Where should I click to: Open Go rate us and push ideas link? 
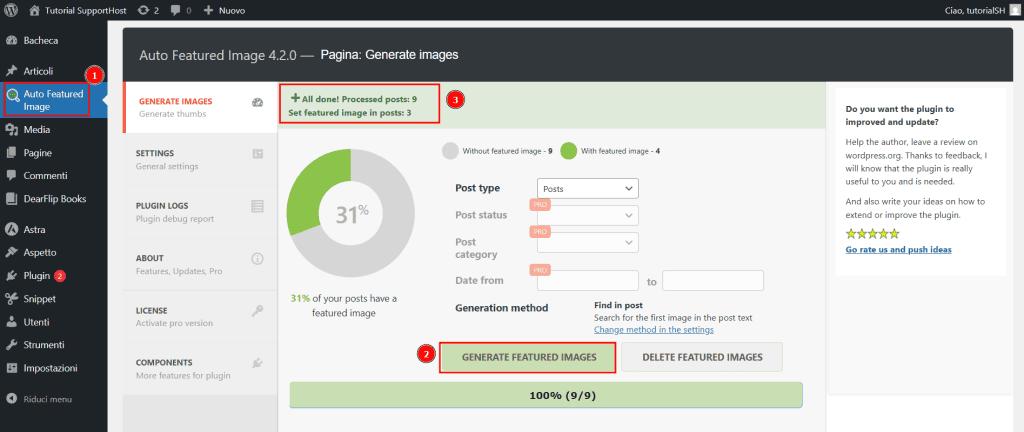click(x=899, y=250)
